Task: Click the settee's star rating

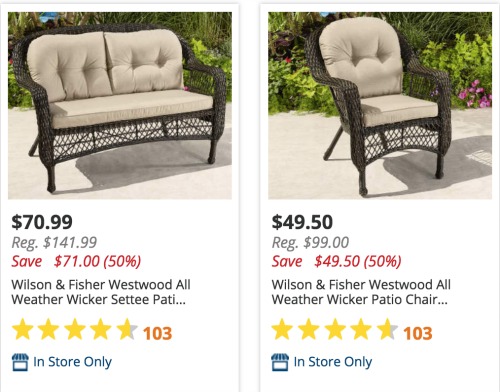Action: point(75,329)
